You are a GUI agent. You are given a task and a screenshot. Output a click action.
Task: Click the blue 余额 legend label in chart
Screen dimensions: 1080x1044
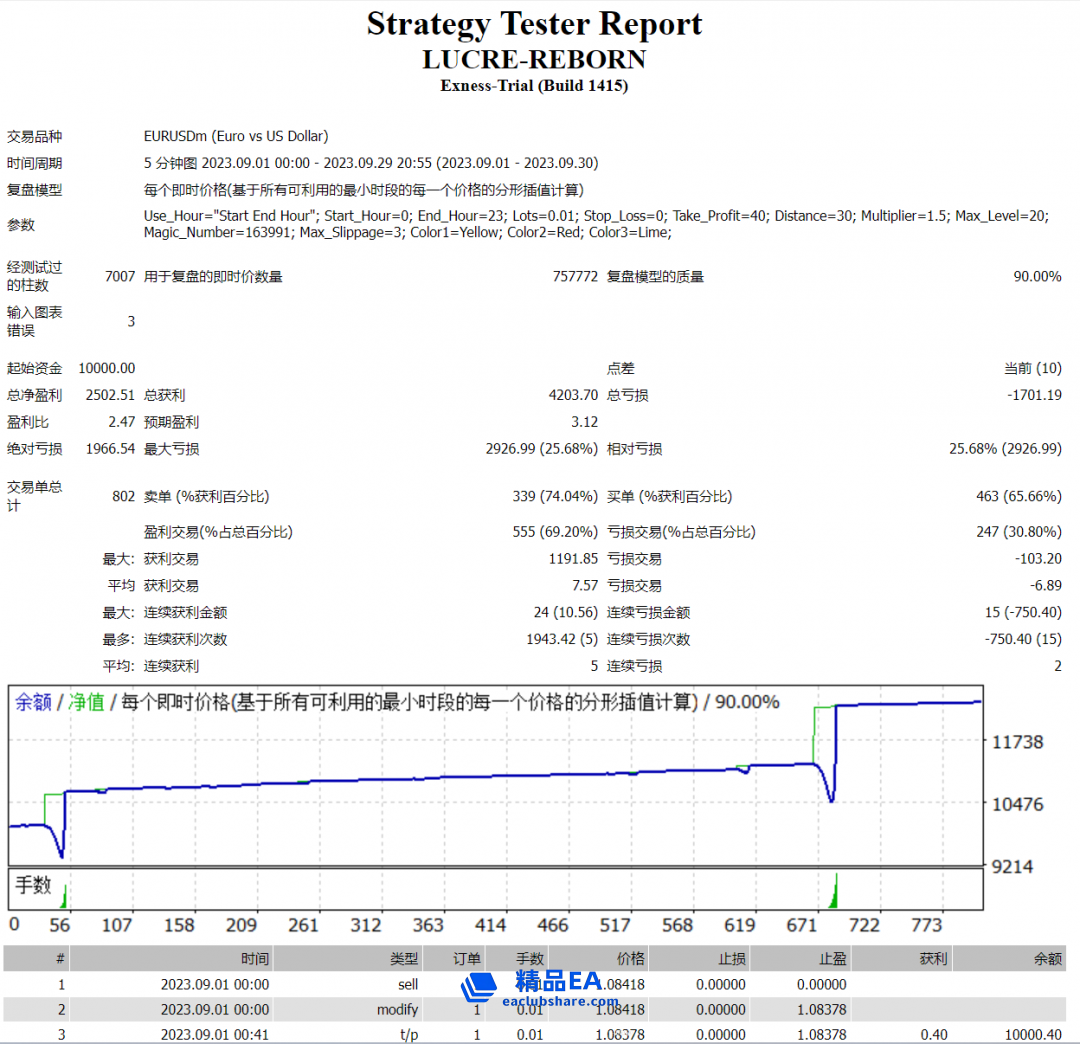(33, 703)
